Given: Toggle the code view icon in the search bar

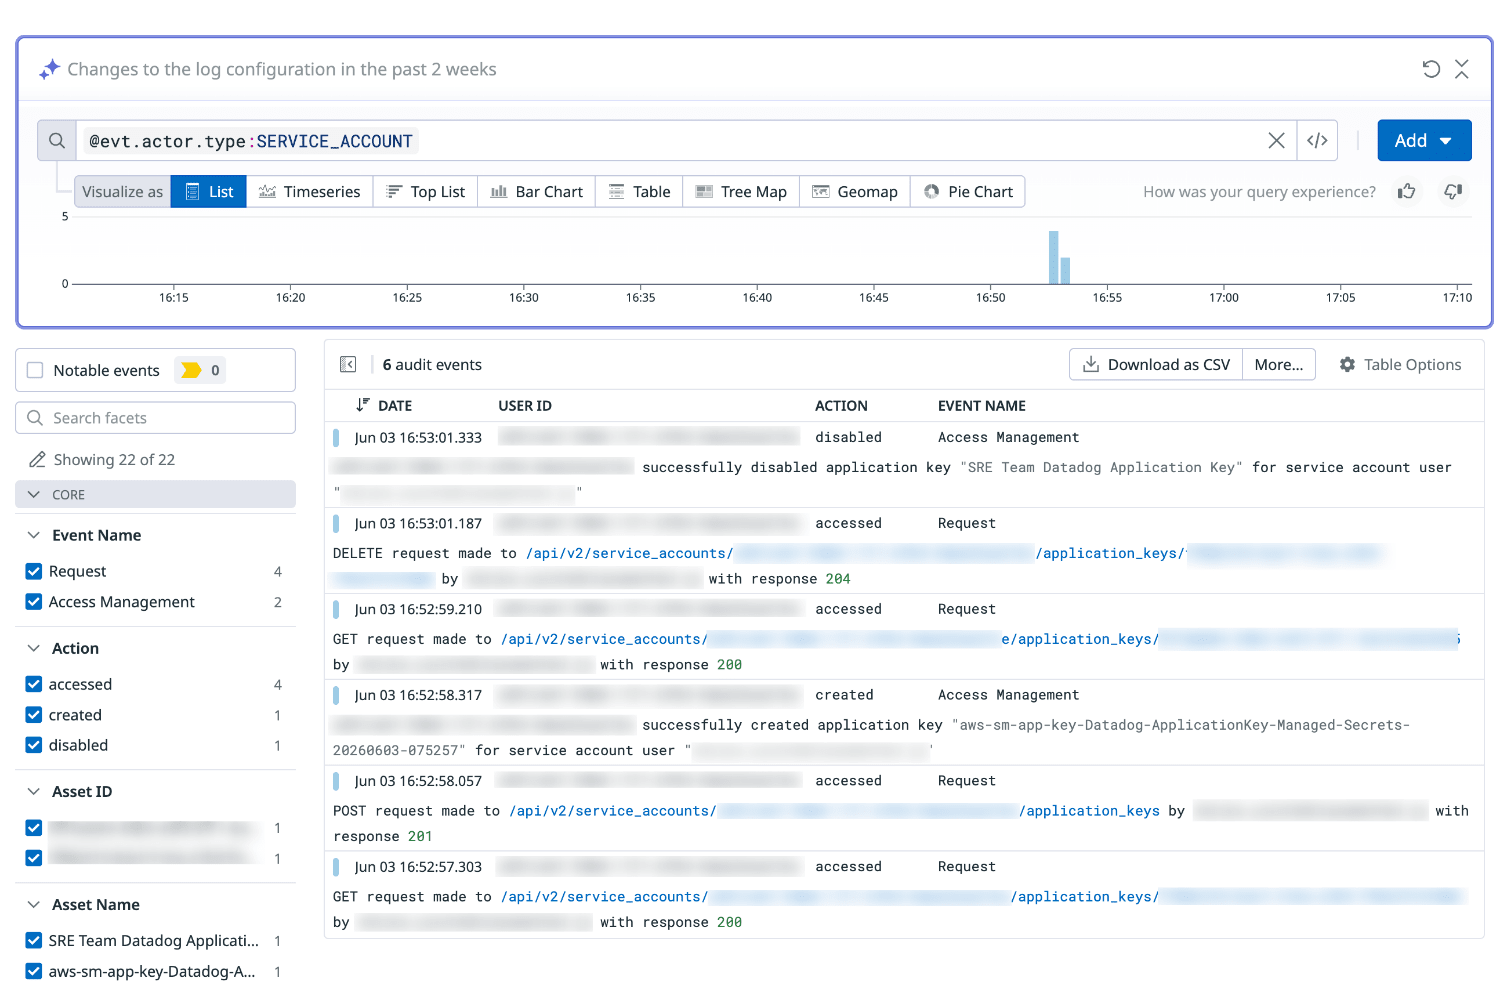Looking at the screenshot, I should [x=1317, y=141].
